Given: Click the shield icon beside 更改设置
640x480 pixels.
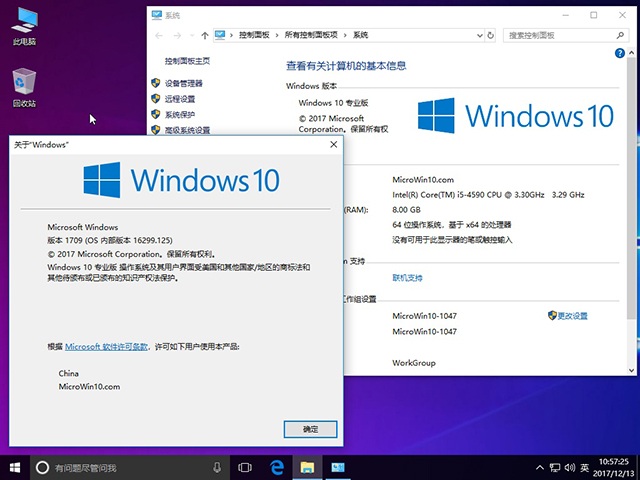Looking at the screenshot, I should click(x=552, y=315).
